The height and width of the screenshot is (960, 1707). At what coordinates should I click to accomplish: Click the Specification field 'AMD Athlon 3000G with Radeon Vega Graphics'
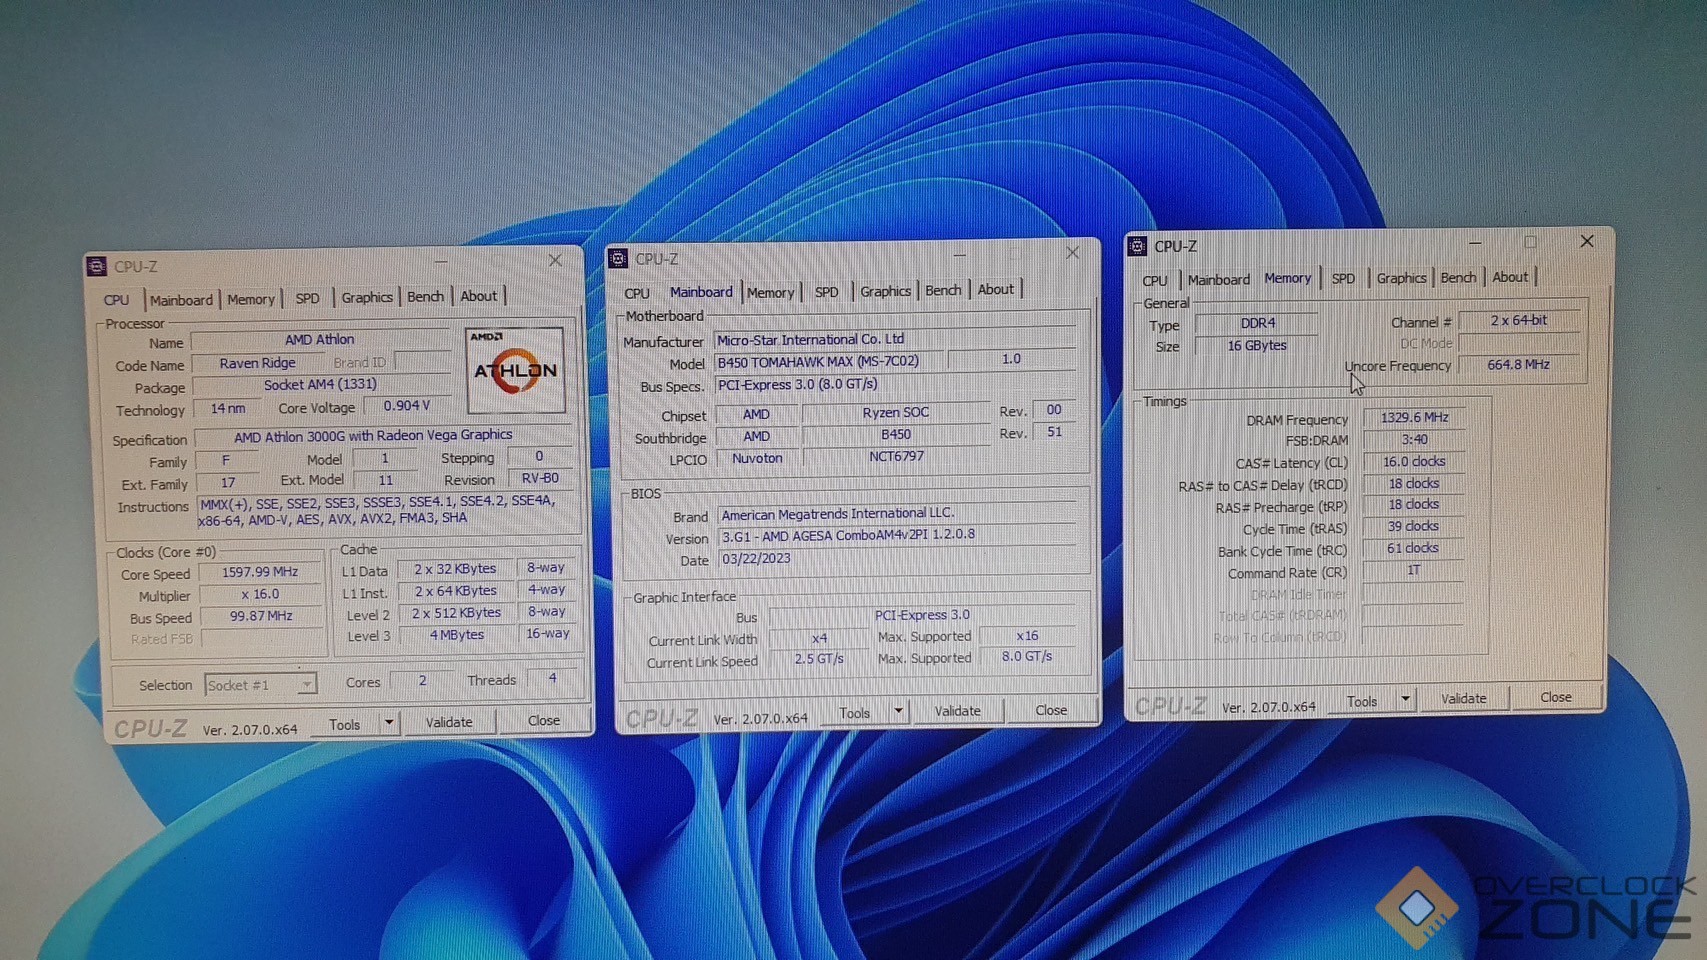coord(384,435)
